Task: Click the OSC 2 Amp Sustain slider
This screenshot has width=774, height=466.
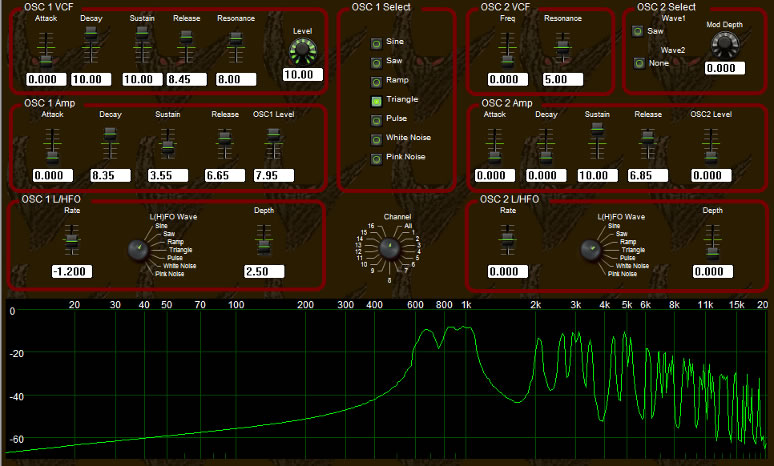Action: (x=597, y=141)
